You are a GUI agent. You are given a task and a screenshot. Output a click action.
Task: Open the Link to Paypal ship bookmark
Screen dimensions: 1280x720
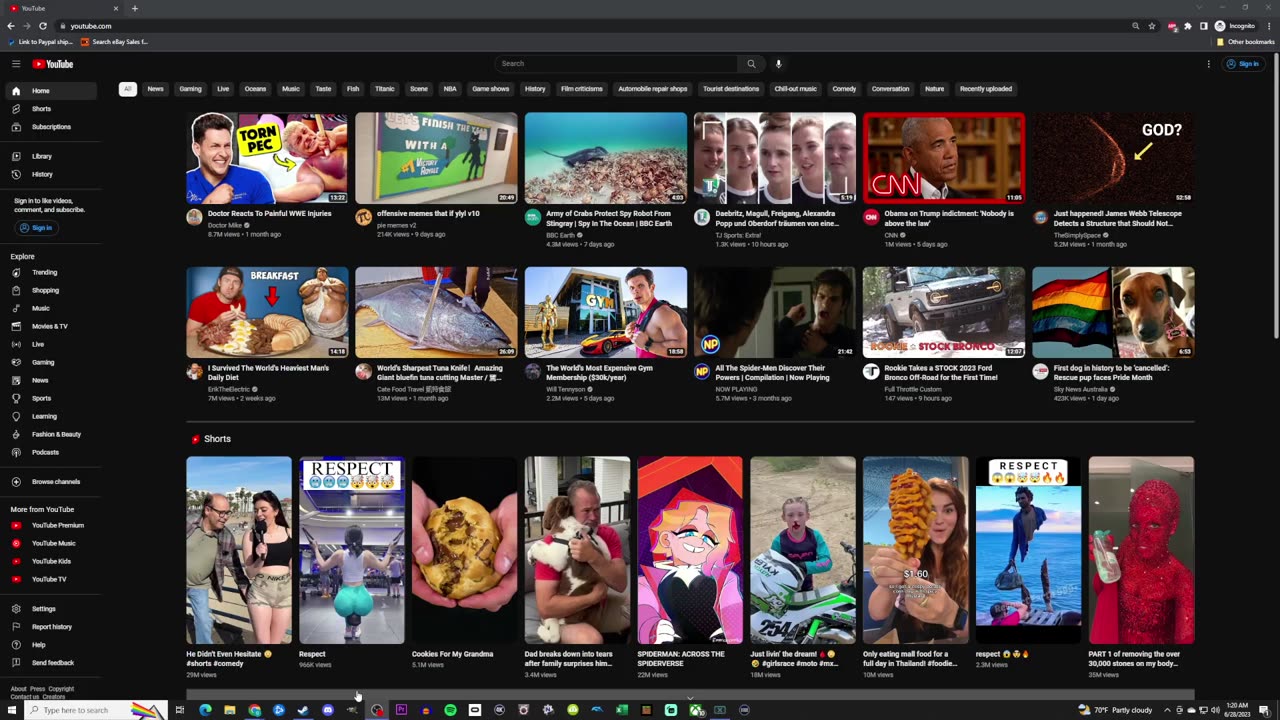[x=40, y=42]
